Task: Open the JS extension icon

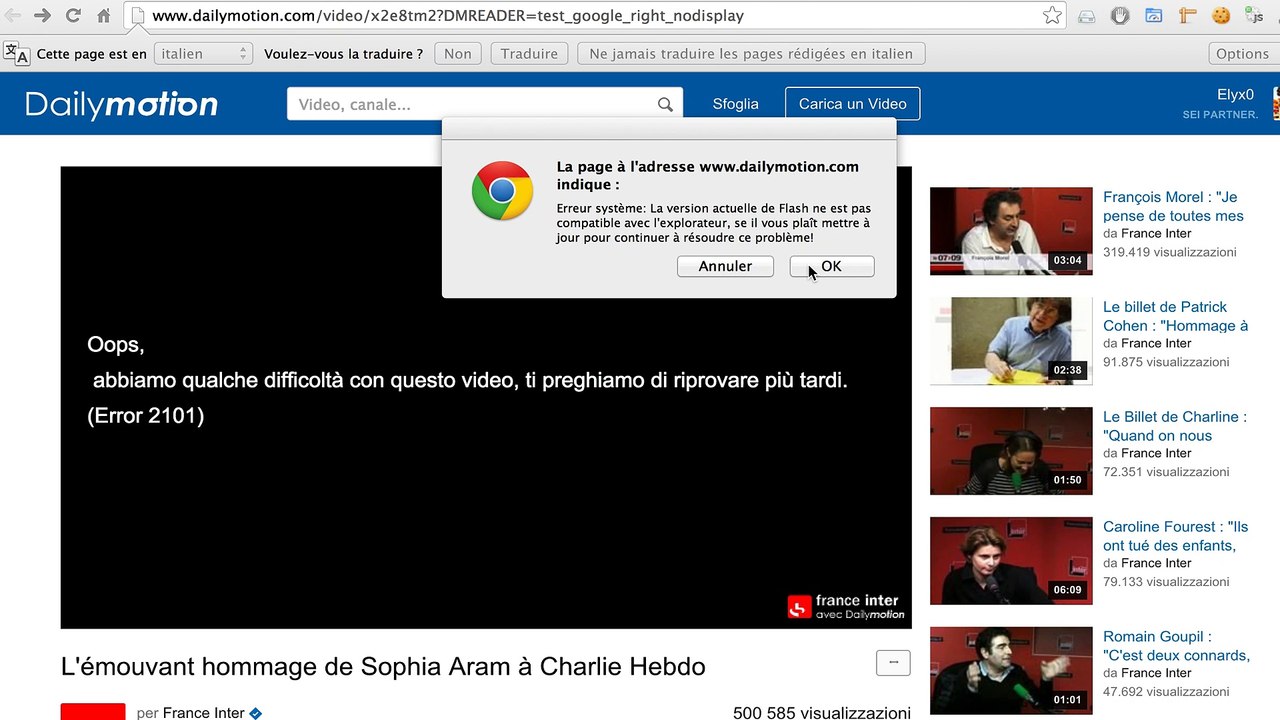Action: [1254, 16]
